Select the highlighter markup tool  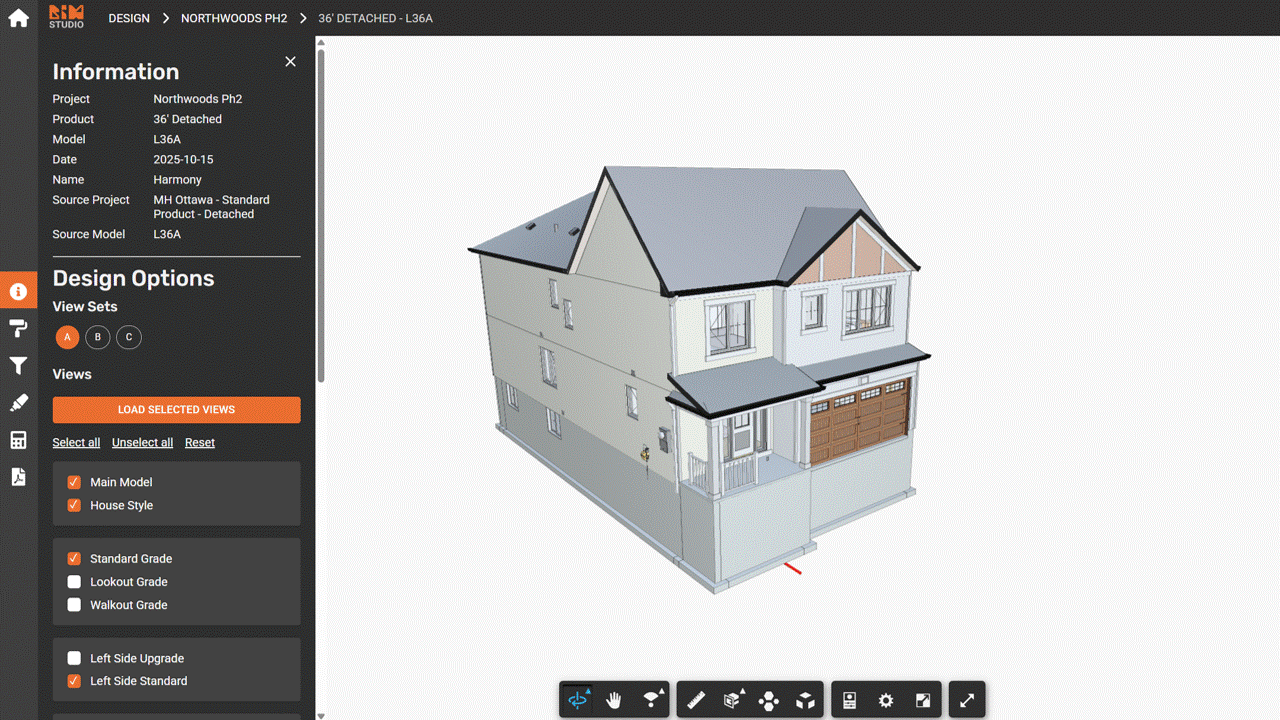(x=18, y=402)
